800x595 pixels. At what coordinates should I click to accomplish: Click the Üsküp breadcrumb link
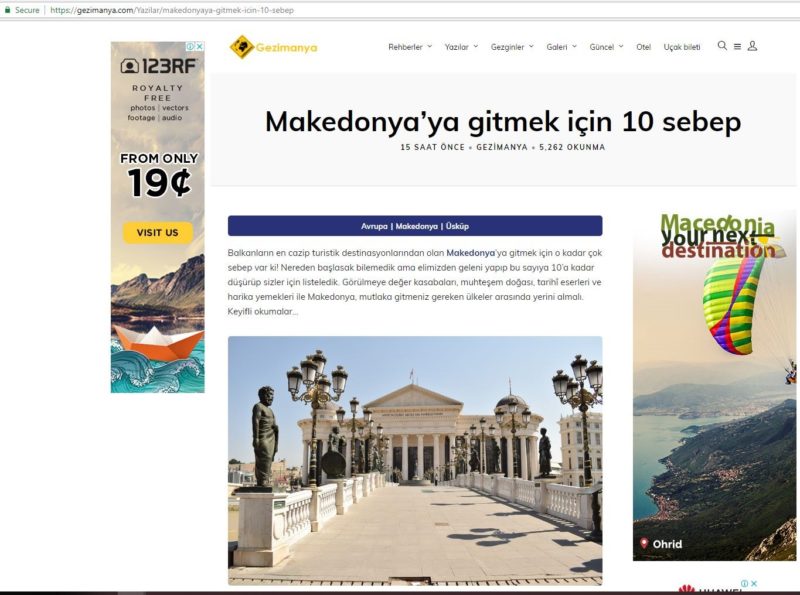[457, 226]
